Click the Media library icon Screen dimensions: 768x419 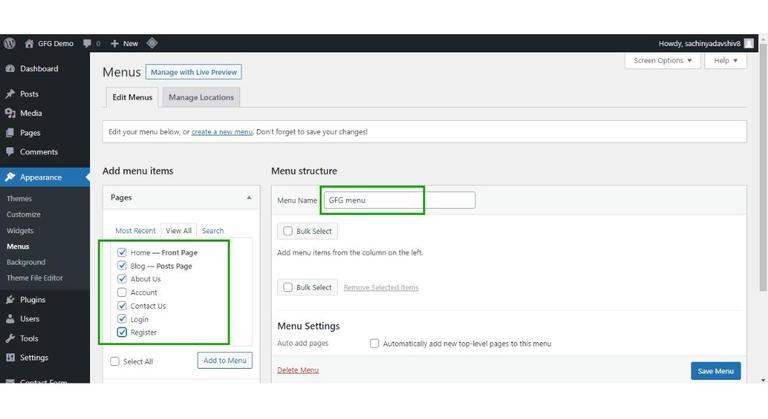pyautogui.click(x=10, y=113)
